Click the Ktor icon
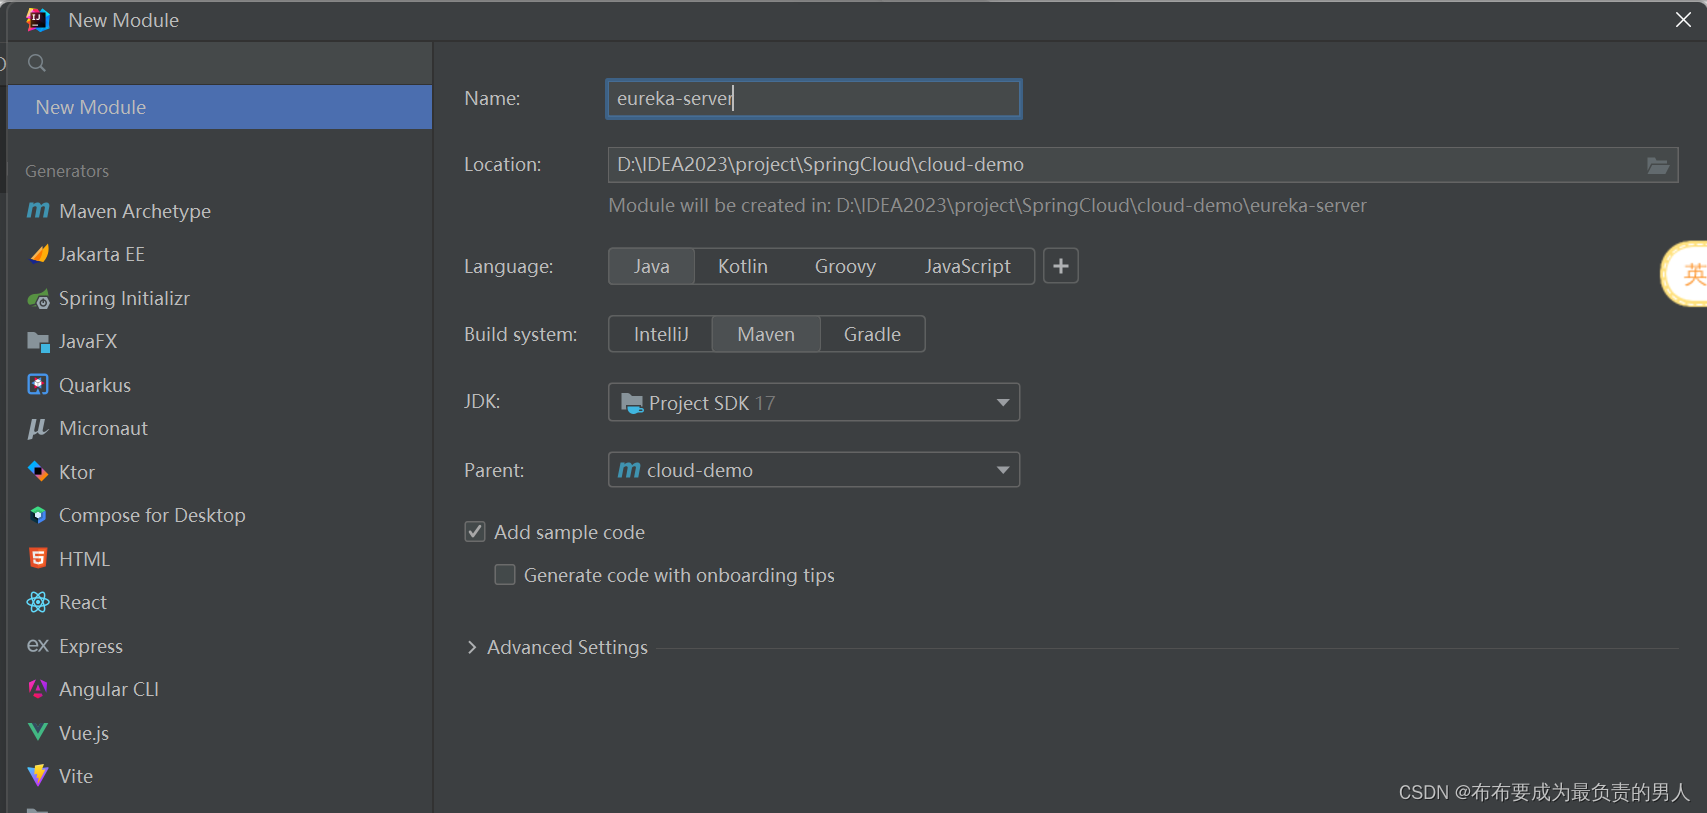This screenshot has height=813, width=1707. pos(38,472)
